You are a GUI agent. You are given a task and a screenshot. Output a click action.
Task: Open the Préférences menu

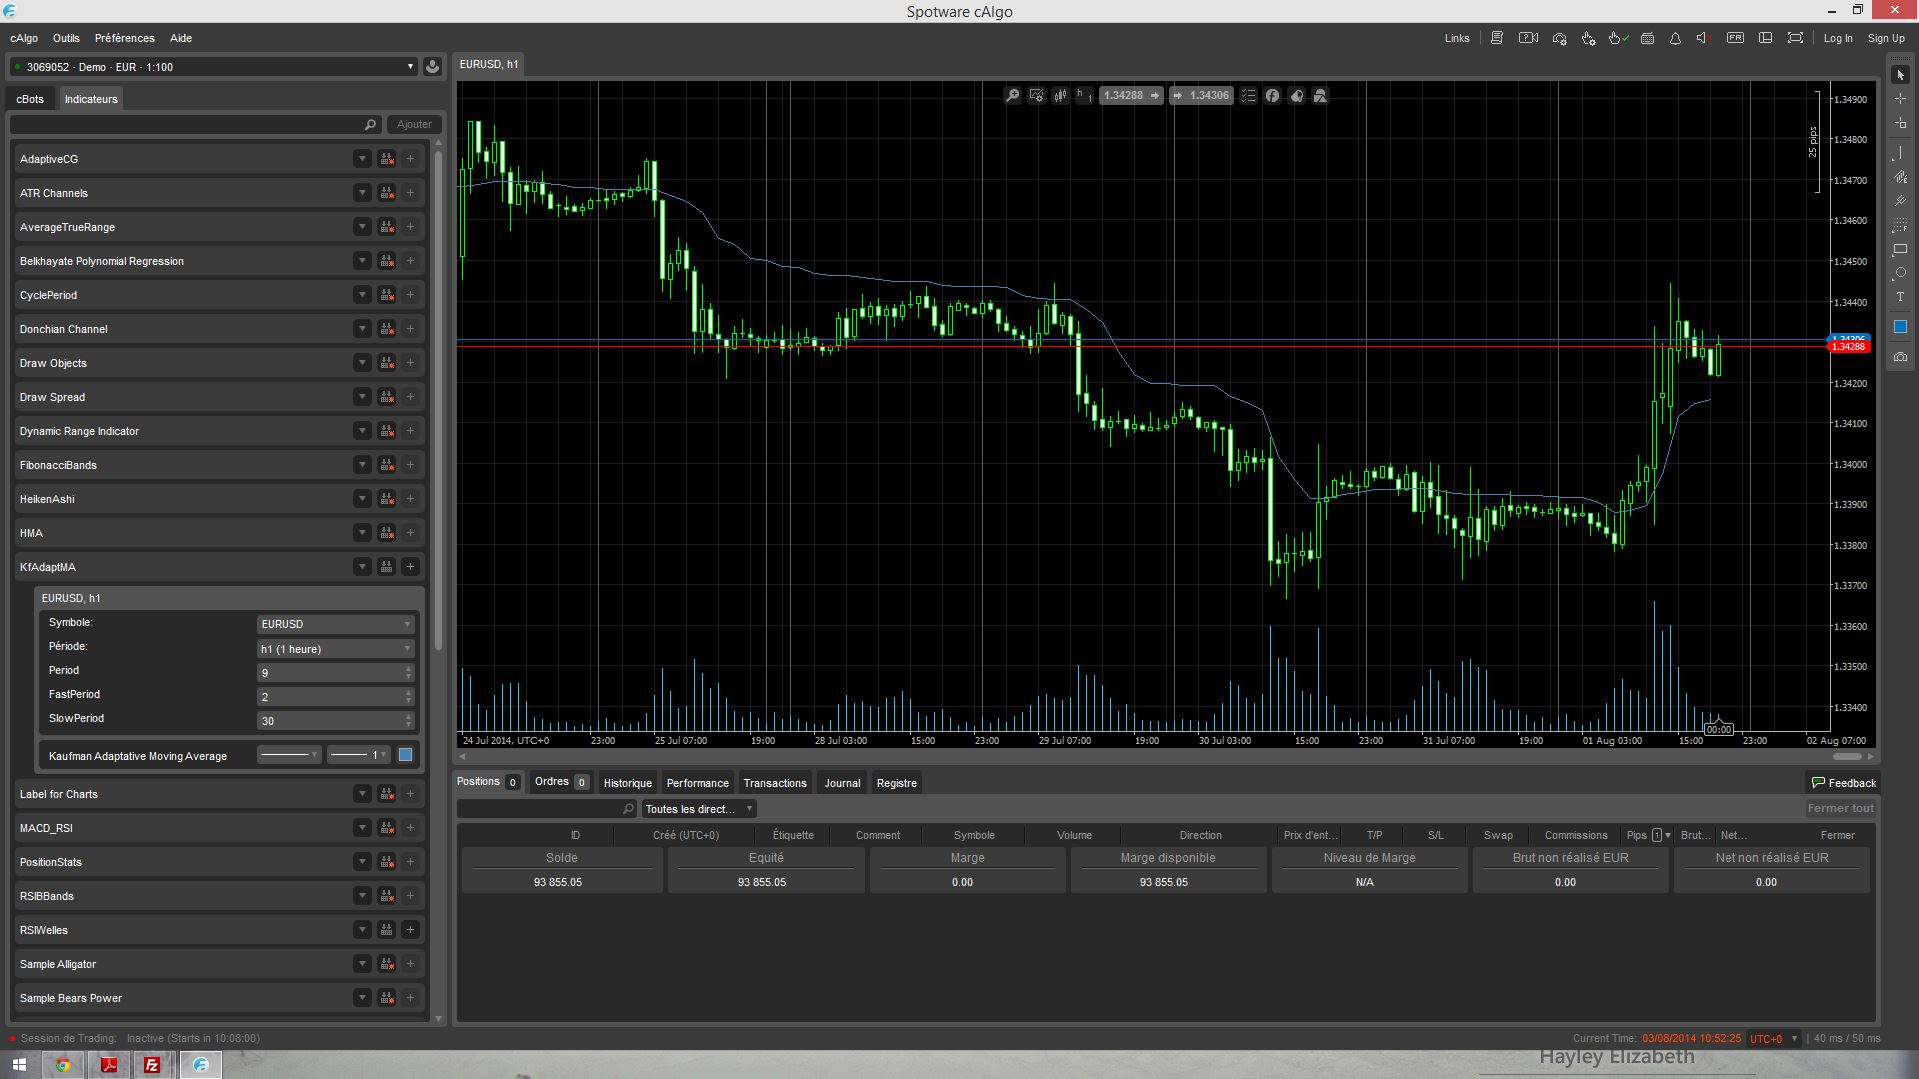pyautogui.click(x=125, y=38)
